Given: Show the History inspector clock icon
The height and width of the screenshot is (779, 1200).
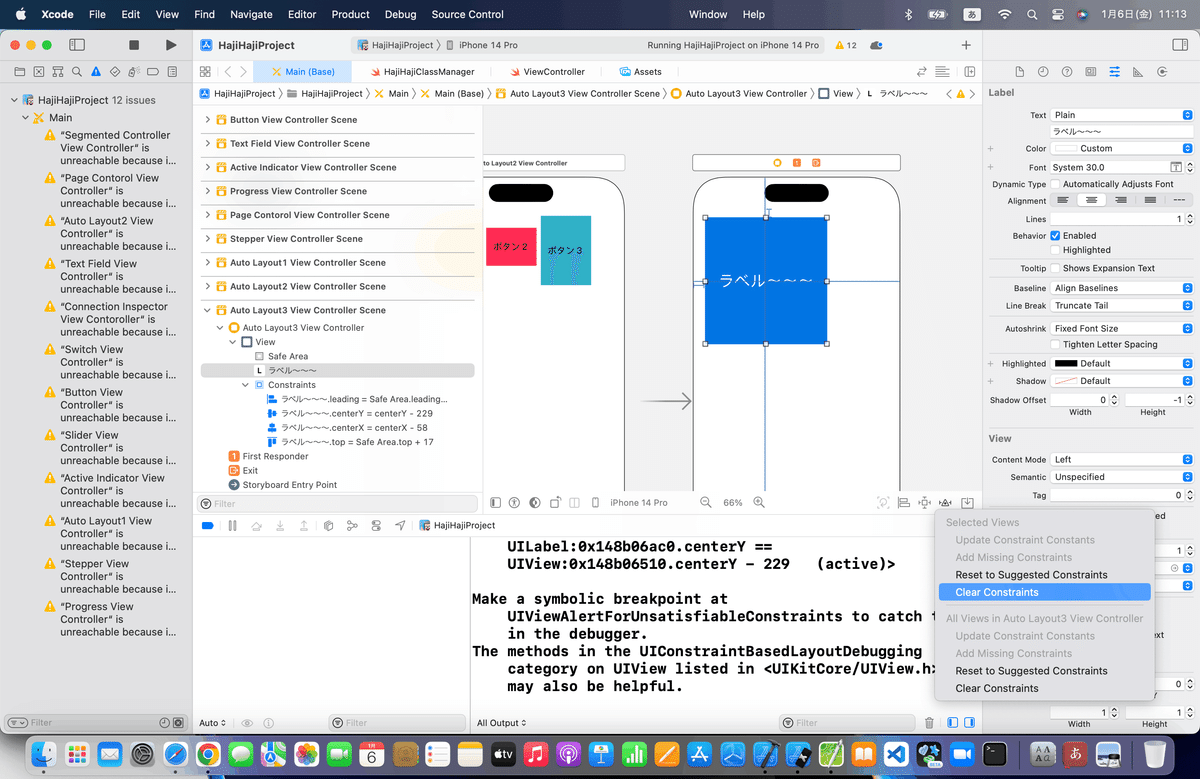Looking at the screenshot, I should pyautogui.click(x=1043, y=72).
